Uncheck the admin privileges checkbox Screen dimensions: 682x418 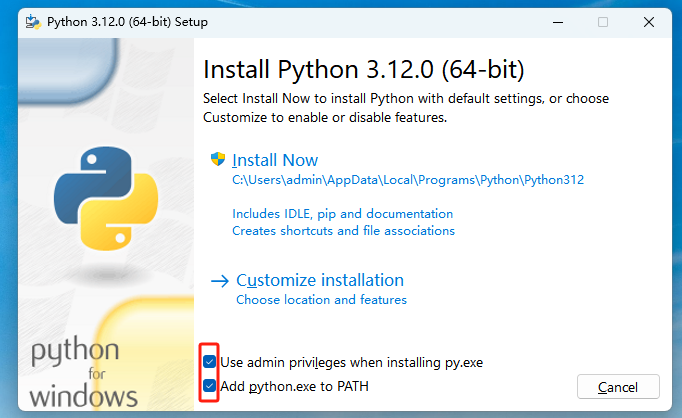point(210,362)
